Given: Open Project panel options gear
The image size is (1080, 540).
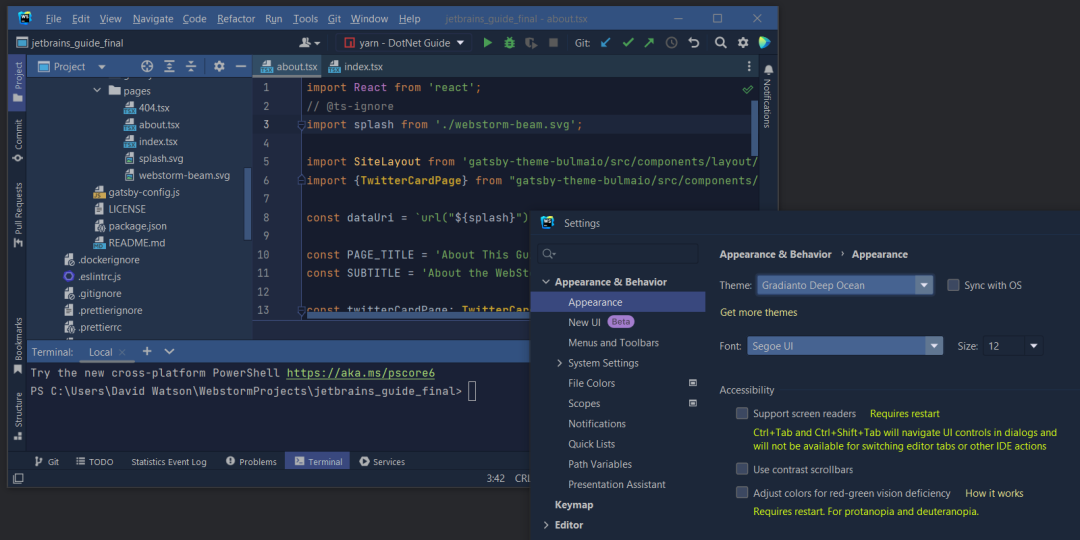Looking at the screenshot, I should coord(219,66).
